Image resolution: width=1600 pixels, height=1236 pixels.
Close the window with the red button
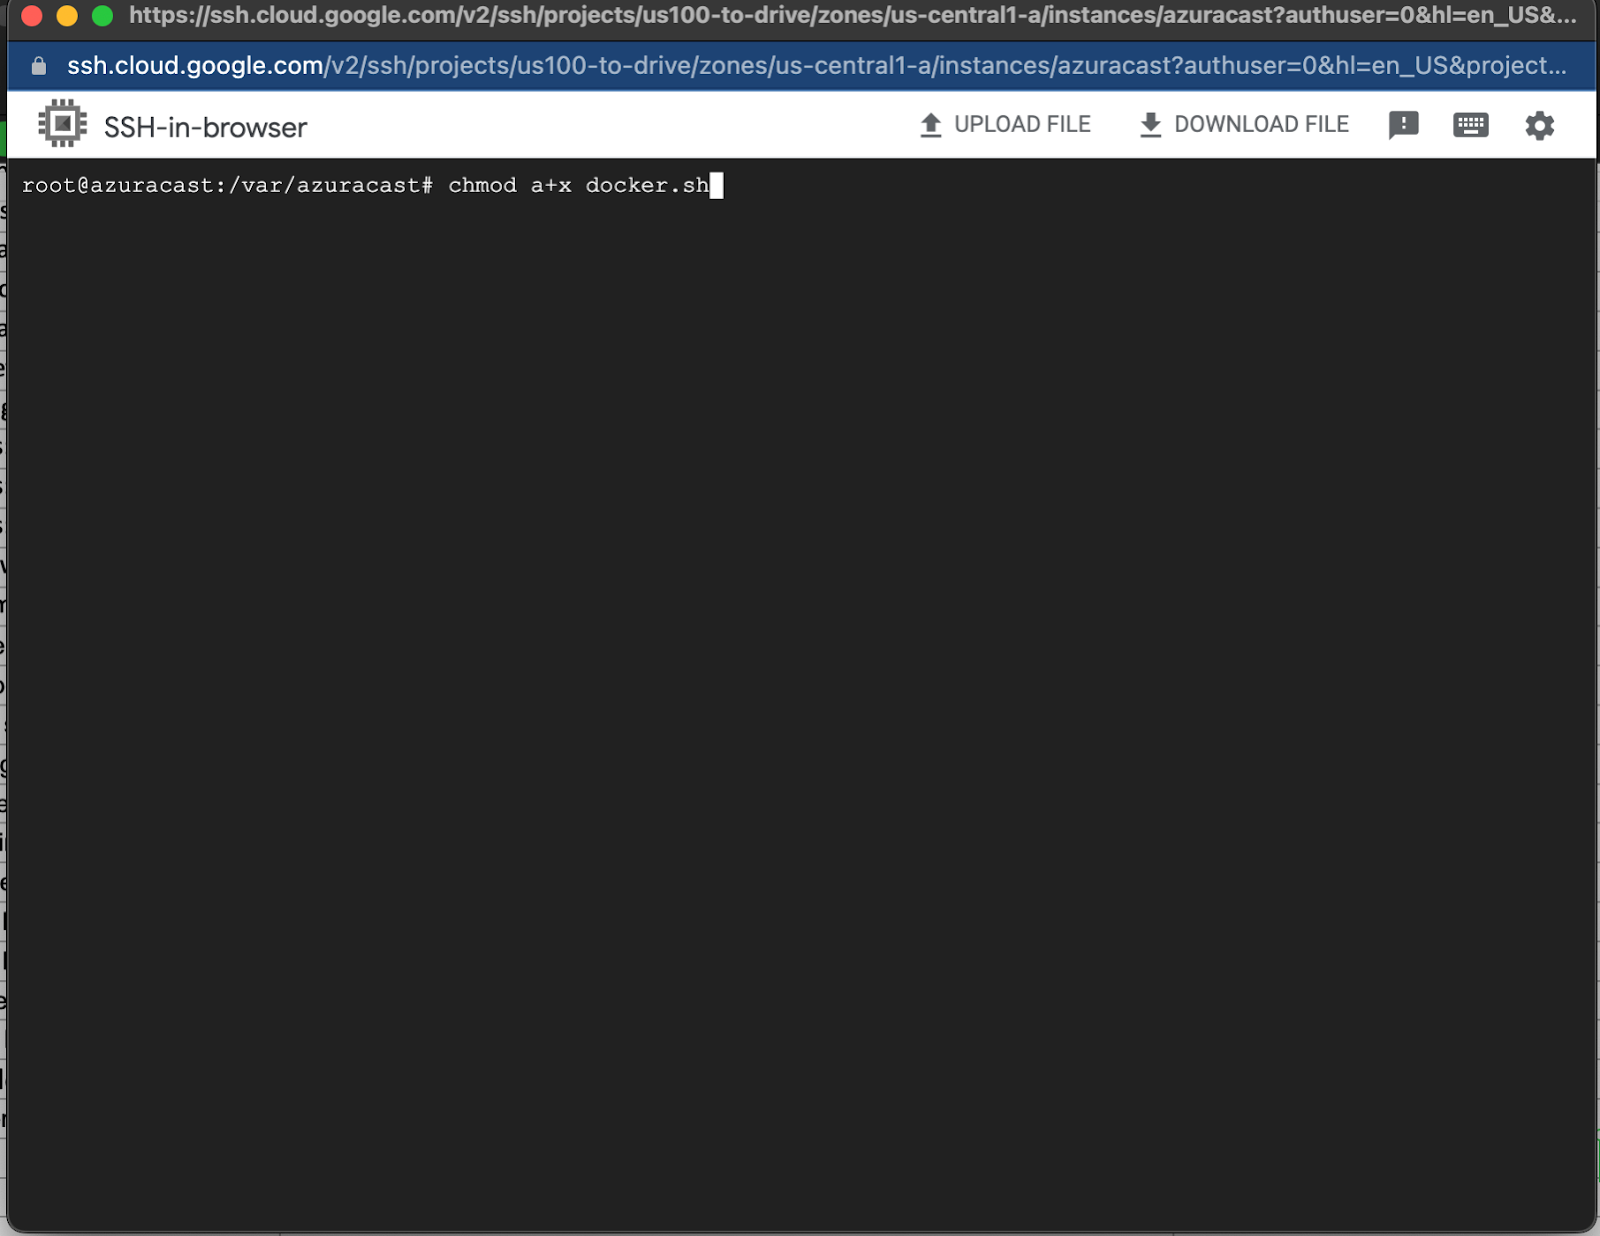point(31,16)
